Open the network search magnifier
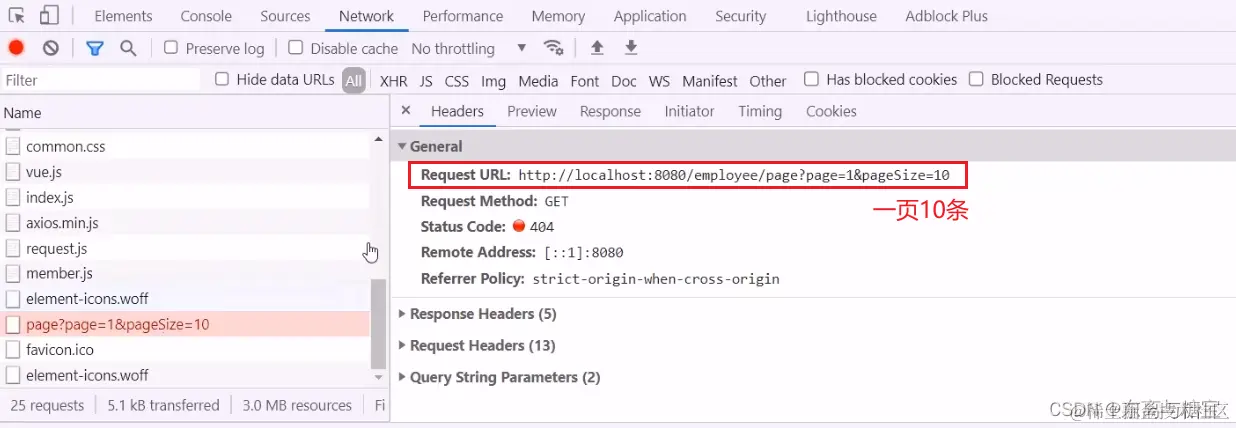This screenshot has width=1236, height=428. pyautogui.click(x=128, y=48)
